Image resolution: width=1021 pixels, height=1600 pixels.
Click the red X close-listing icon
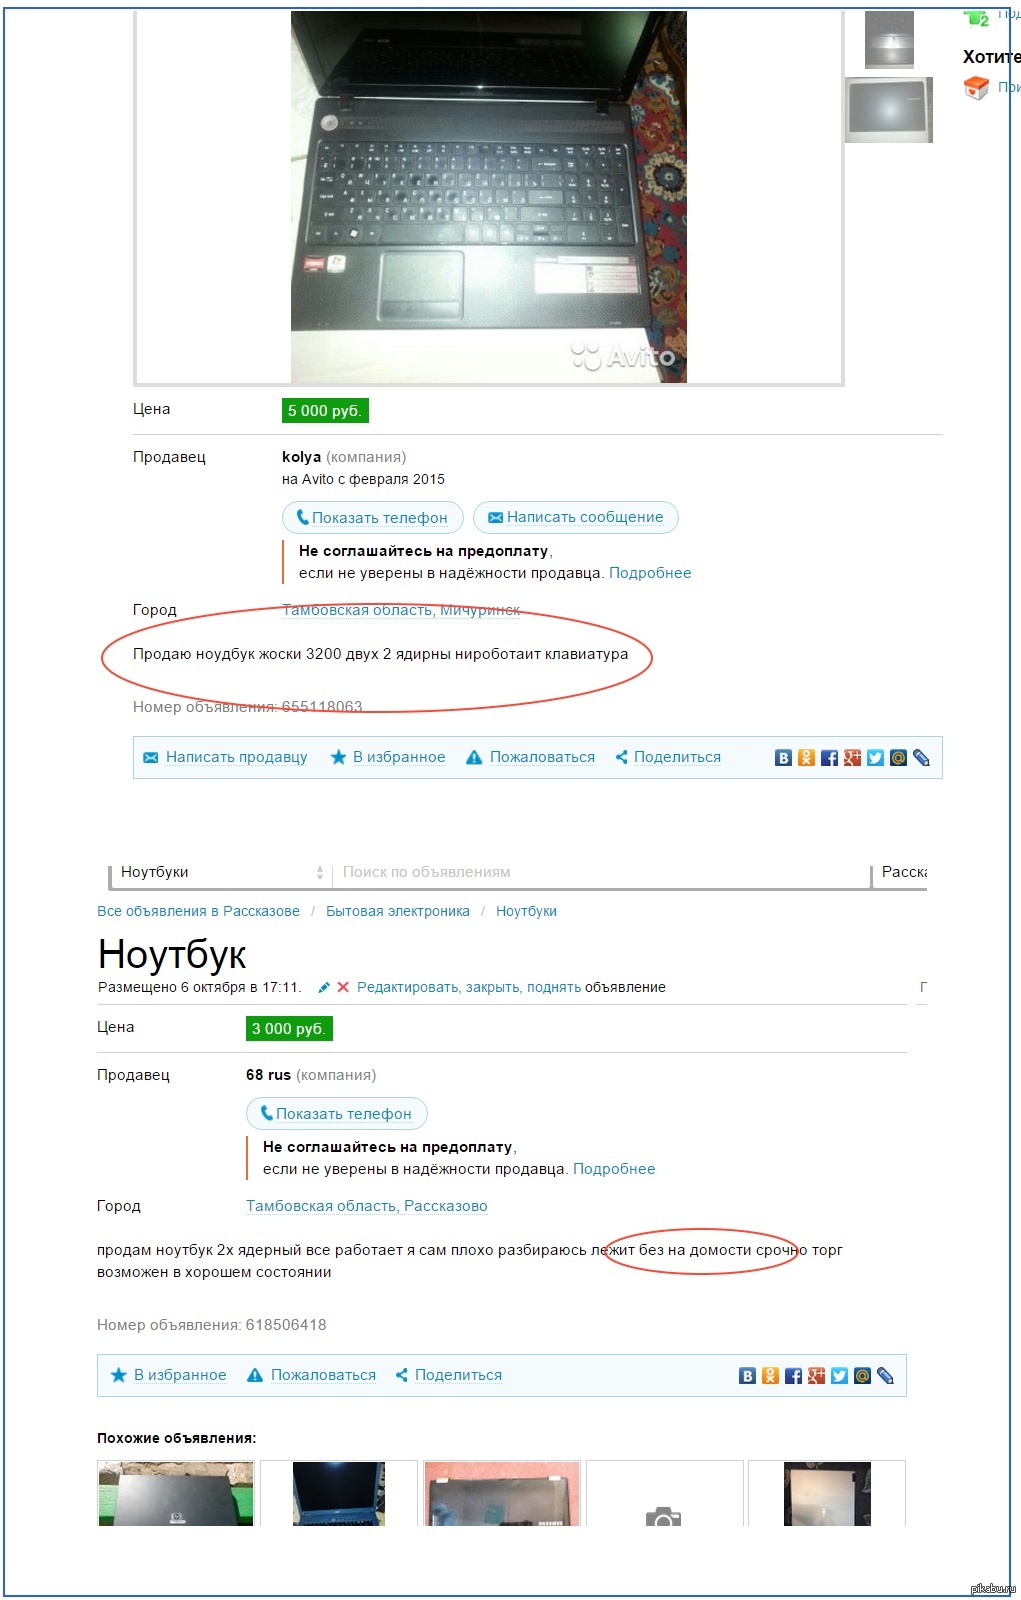(x=343, y=987)
